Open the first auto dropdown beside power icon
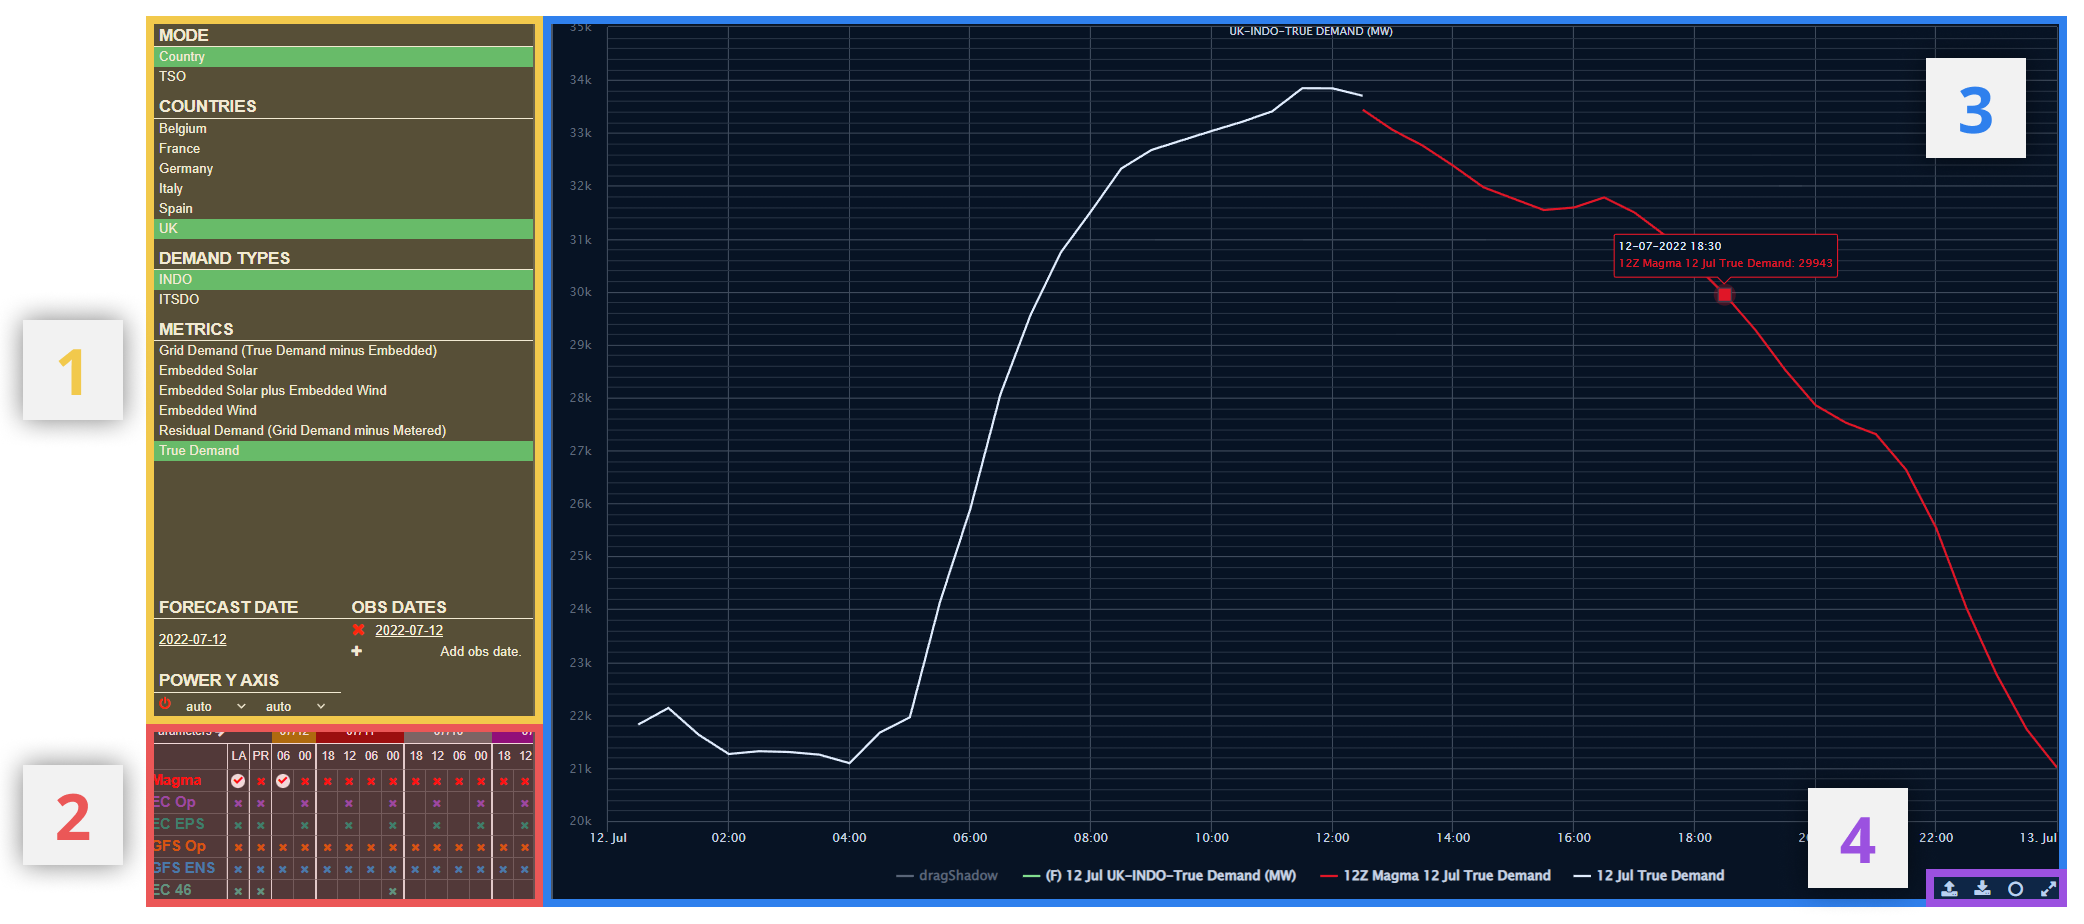This screenshot has width=2084, height=924. 216,706
